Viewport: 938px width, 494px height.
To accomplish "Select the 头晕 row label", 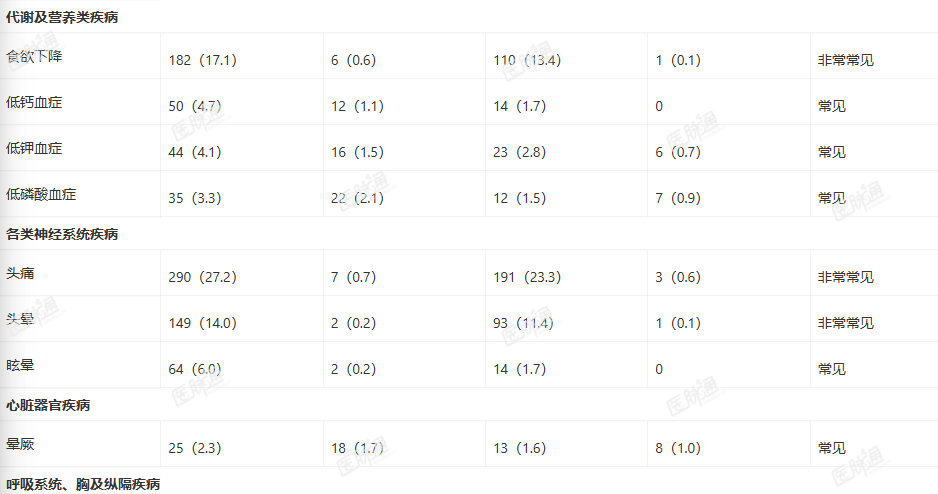I will point(20,319).
